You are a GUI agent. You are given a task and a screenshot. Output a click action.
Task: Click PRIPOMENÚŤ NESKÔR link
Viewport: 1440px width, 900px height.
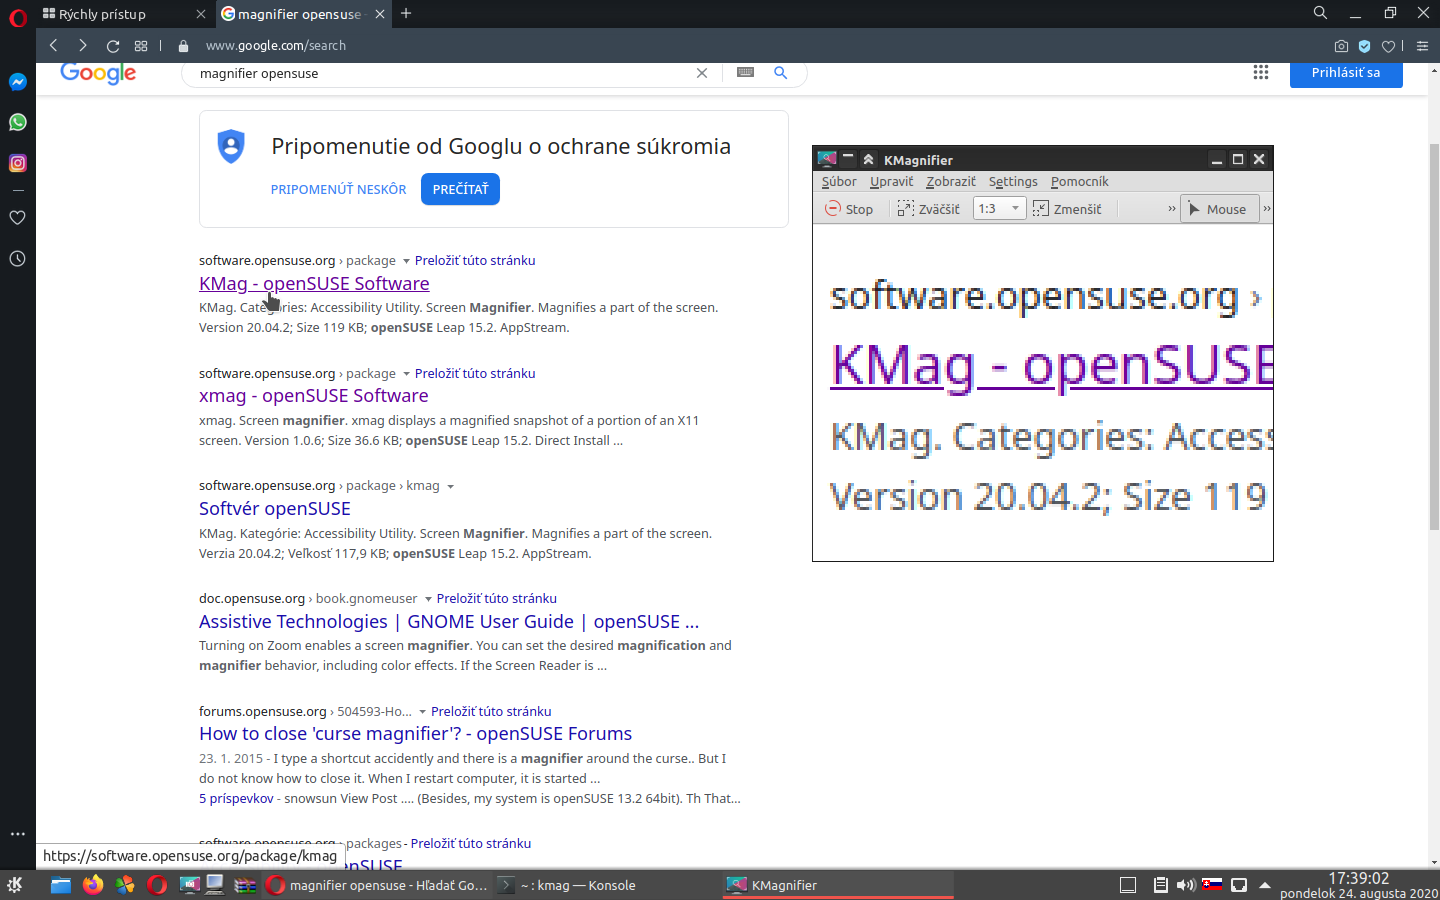coord(338,189)
